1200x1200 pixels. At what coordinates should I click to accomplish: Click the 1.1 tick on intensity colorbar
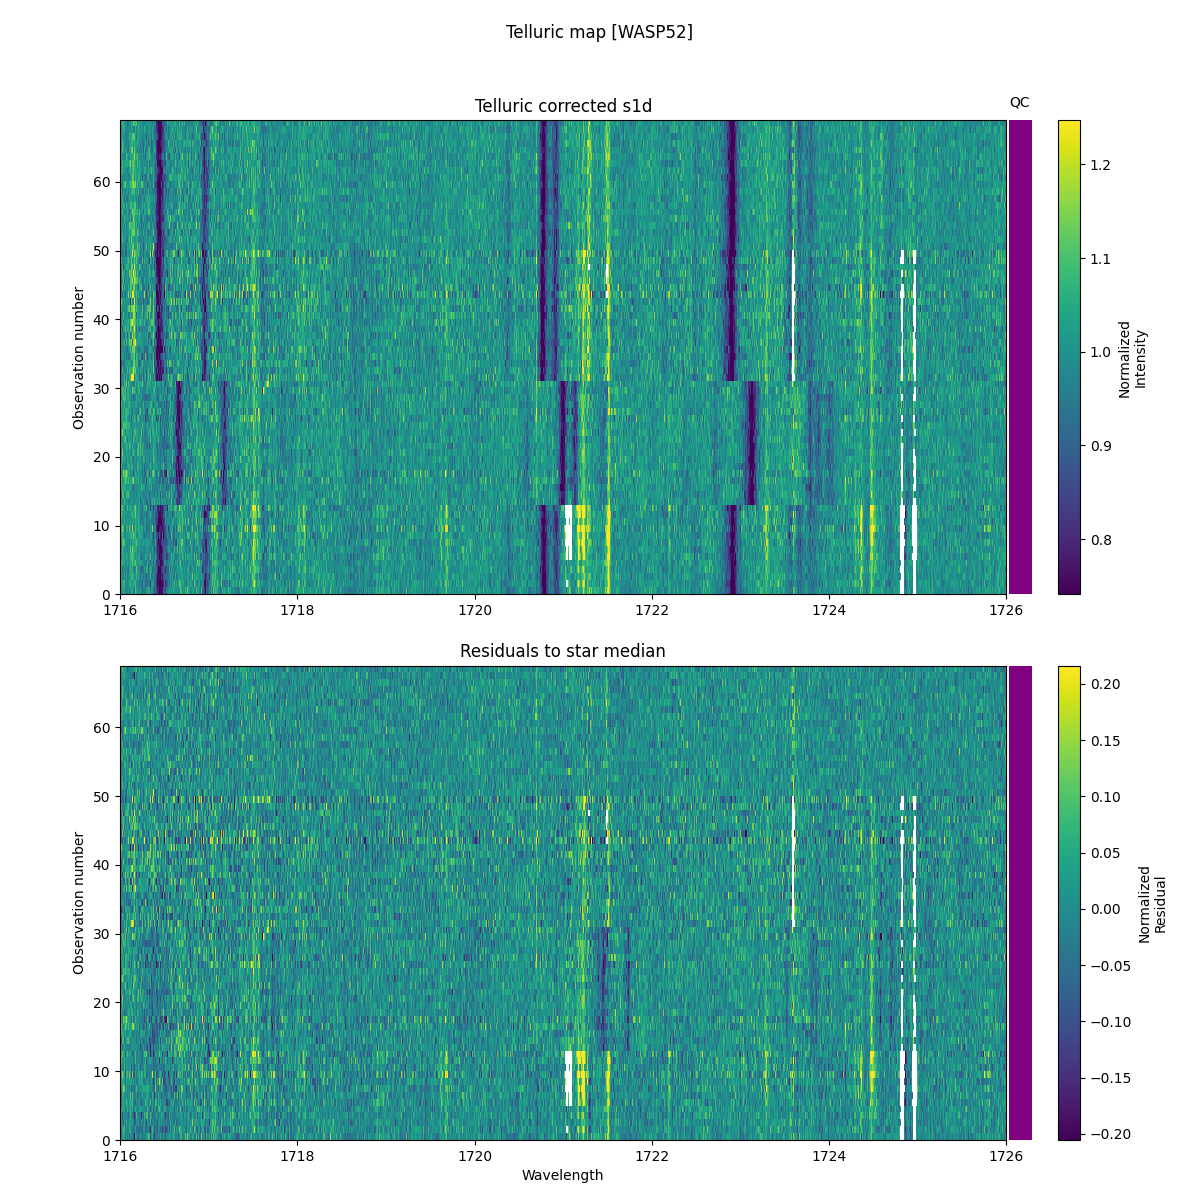[x=1099, y=259]
